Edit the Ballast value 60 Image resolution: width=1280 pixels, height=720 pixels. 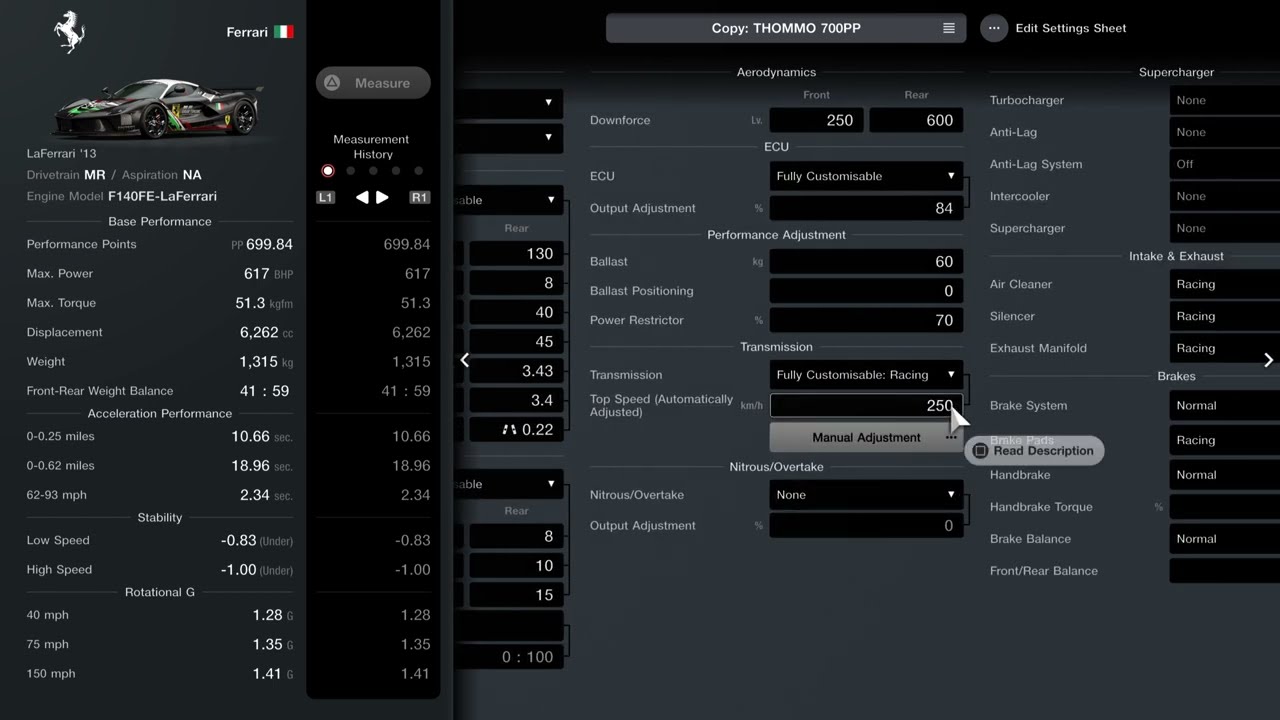866,261
